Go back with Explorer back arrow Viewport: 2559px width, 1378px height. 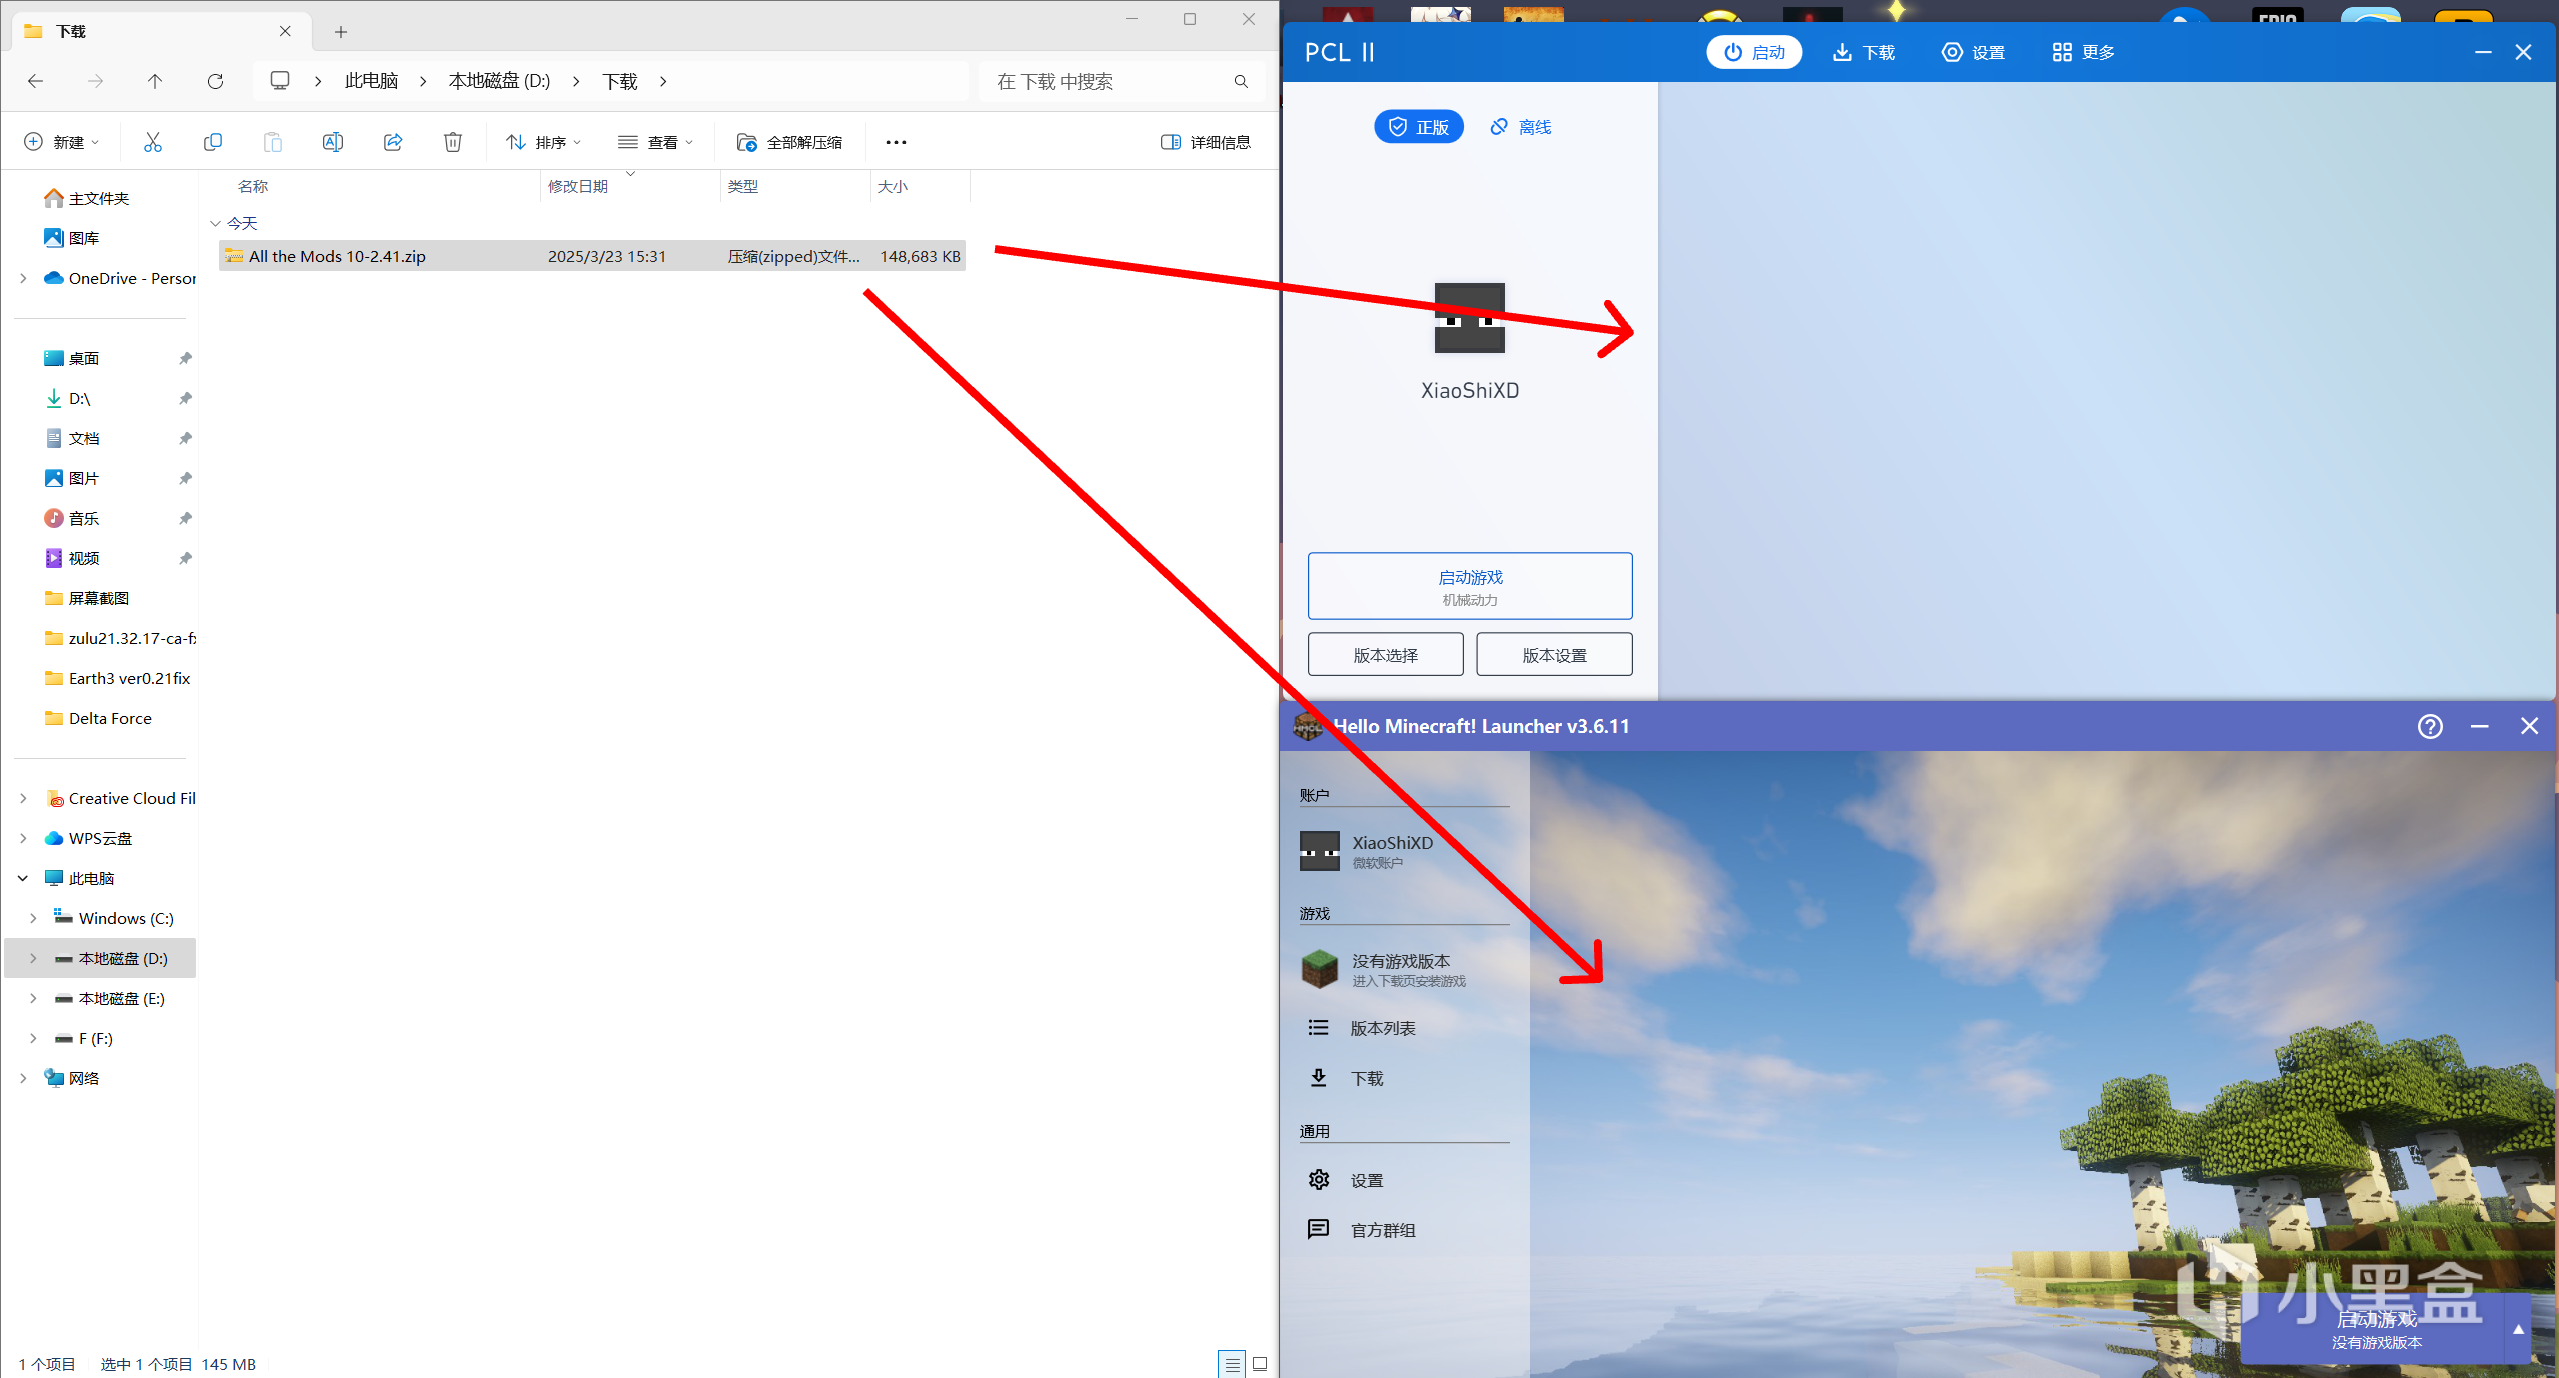tap(36, 81)
